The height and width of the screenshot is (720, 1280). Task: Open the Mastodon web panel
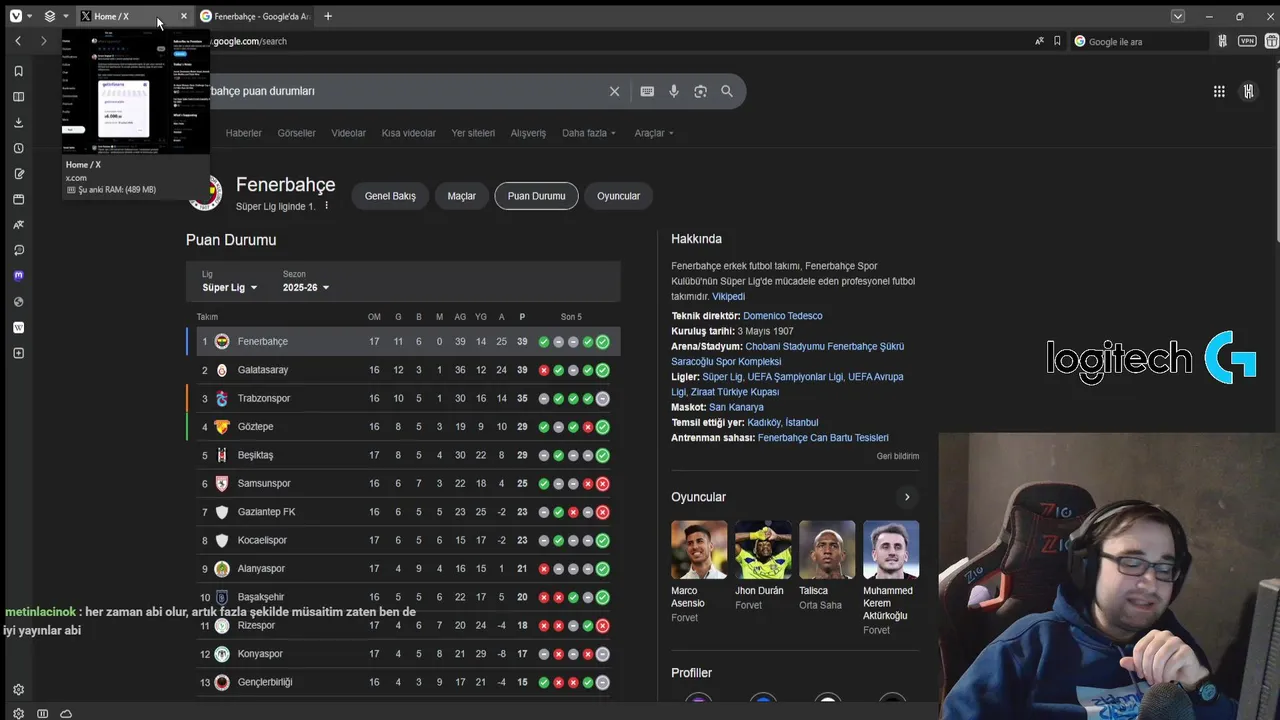18,276
